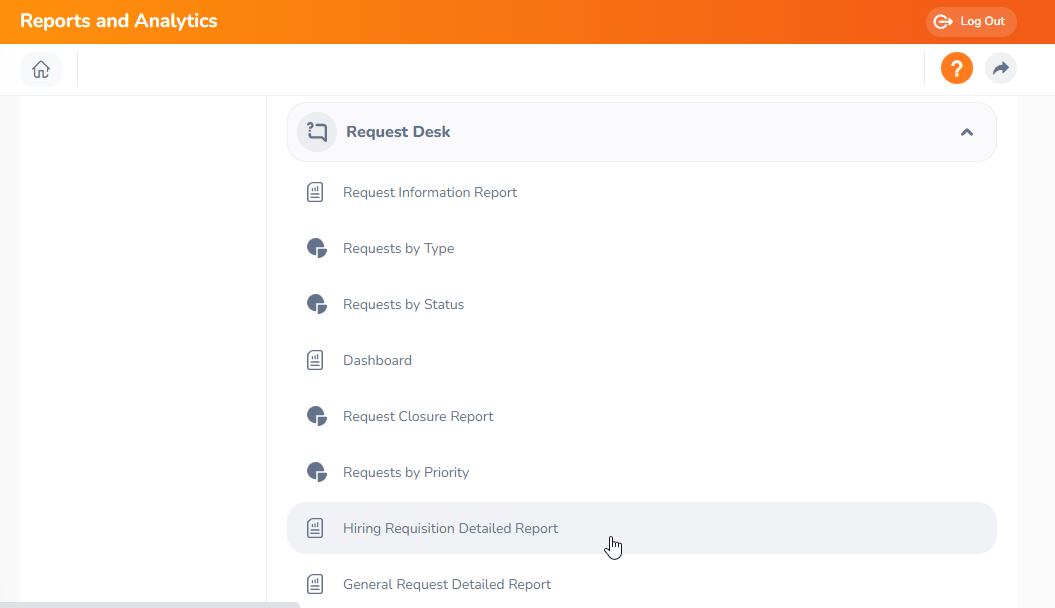Image resolution: width=1055 pixels, height=608 pixels.
Task: Open the Request Information Report link
Action: [430, 193]
